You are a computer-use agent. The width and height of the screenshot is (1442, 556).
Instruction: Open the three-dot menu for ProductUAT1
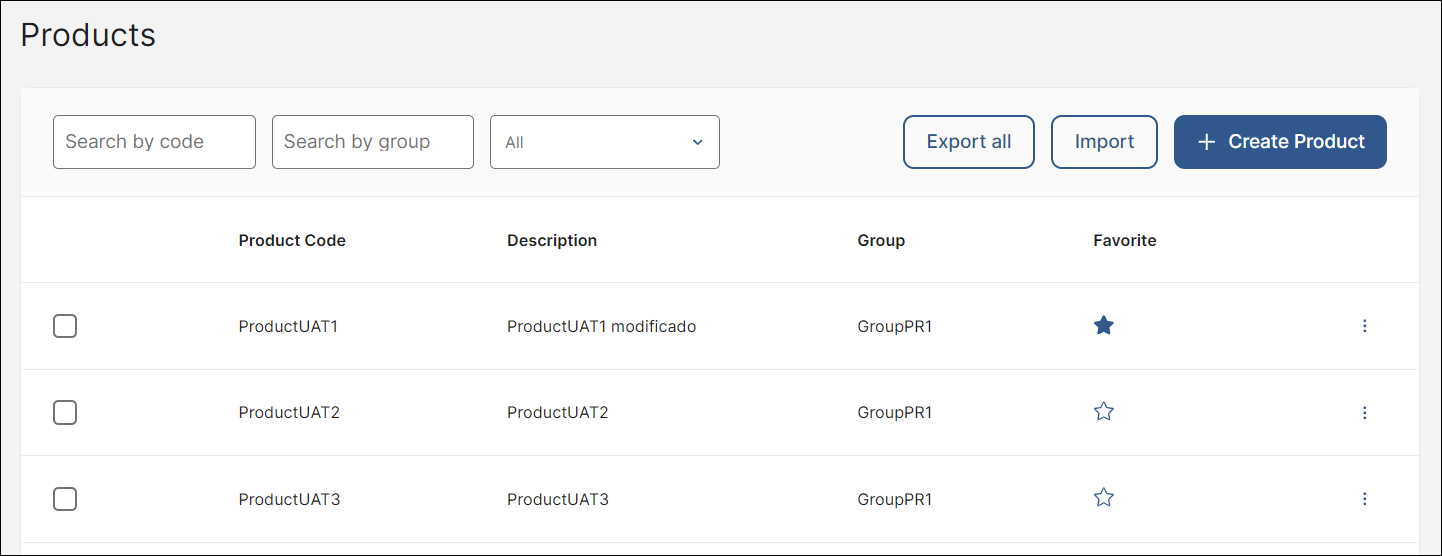click(1364, 326)
